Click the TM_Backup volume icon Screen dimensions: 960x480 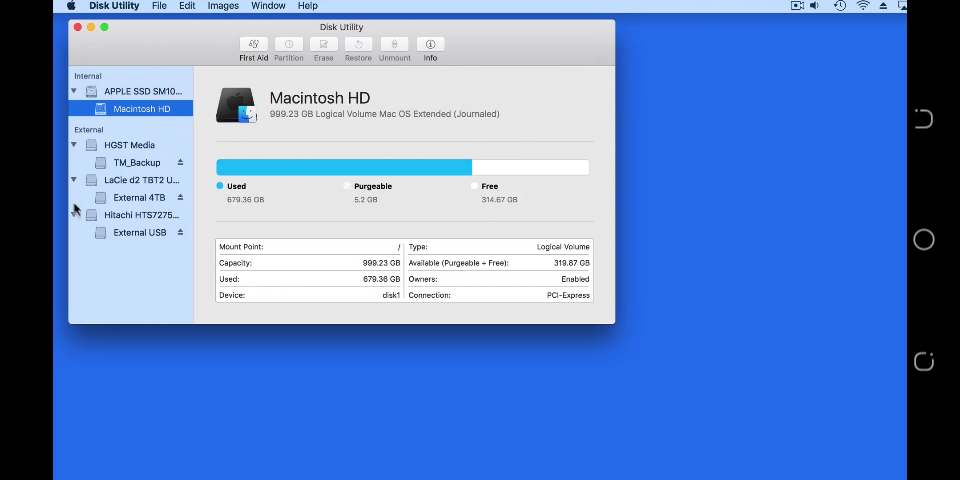coord(100,163)
